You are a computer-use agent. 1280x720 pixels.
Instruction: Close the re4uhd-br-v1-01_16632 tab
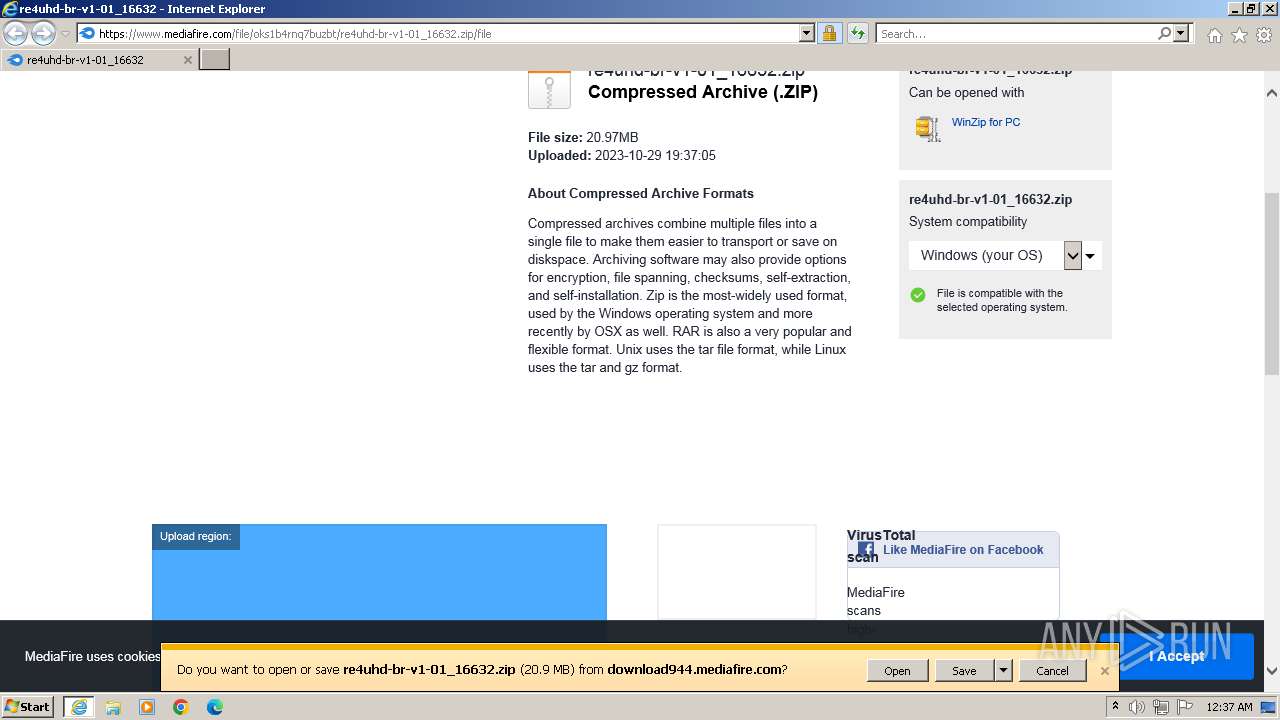point(187,60)
